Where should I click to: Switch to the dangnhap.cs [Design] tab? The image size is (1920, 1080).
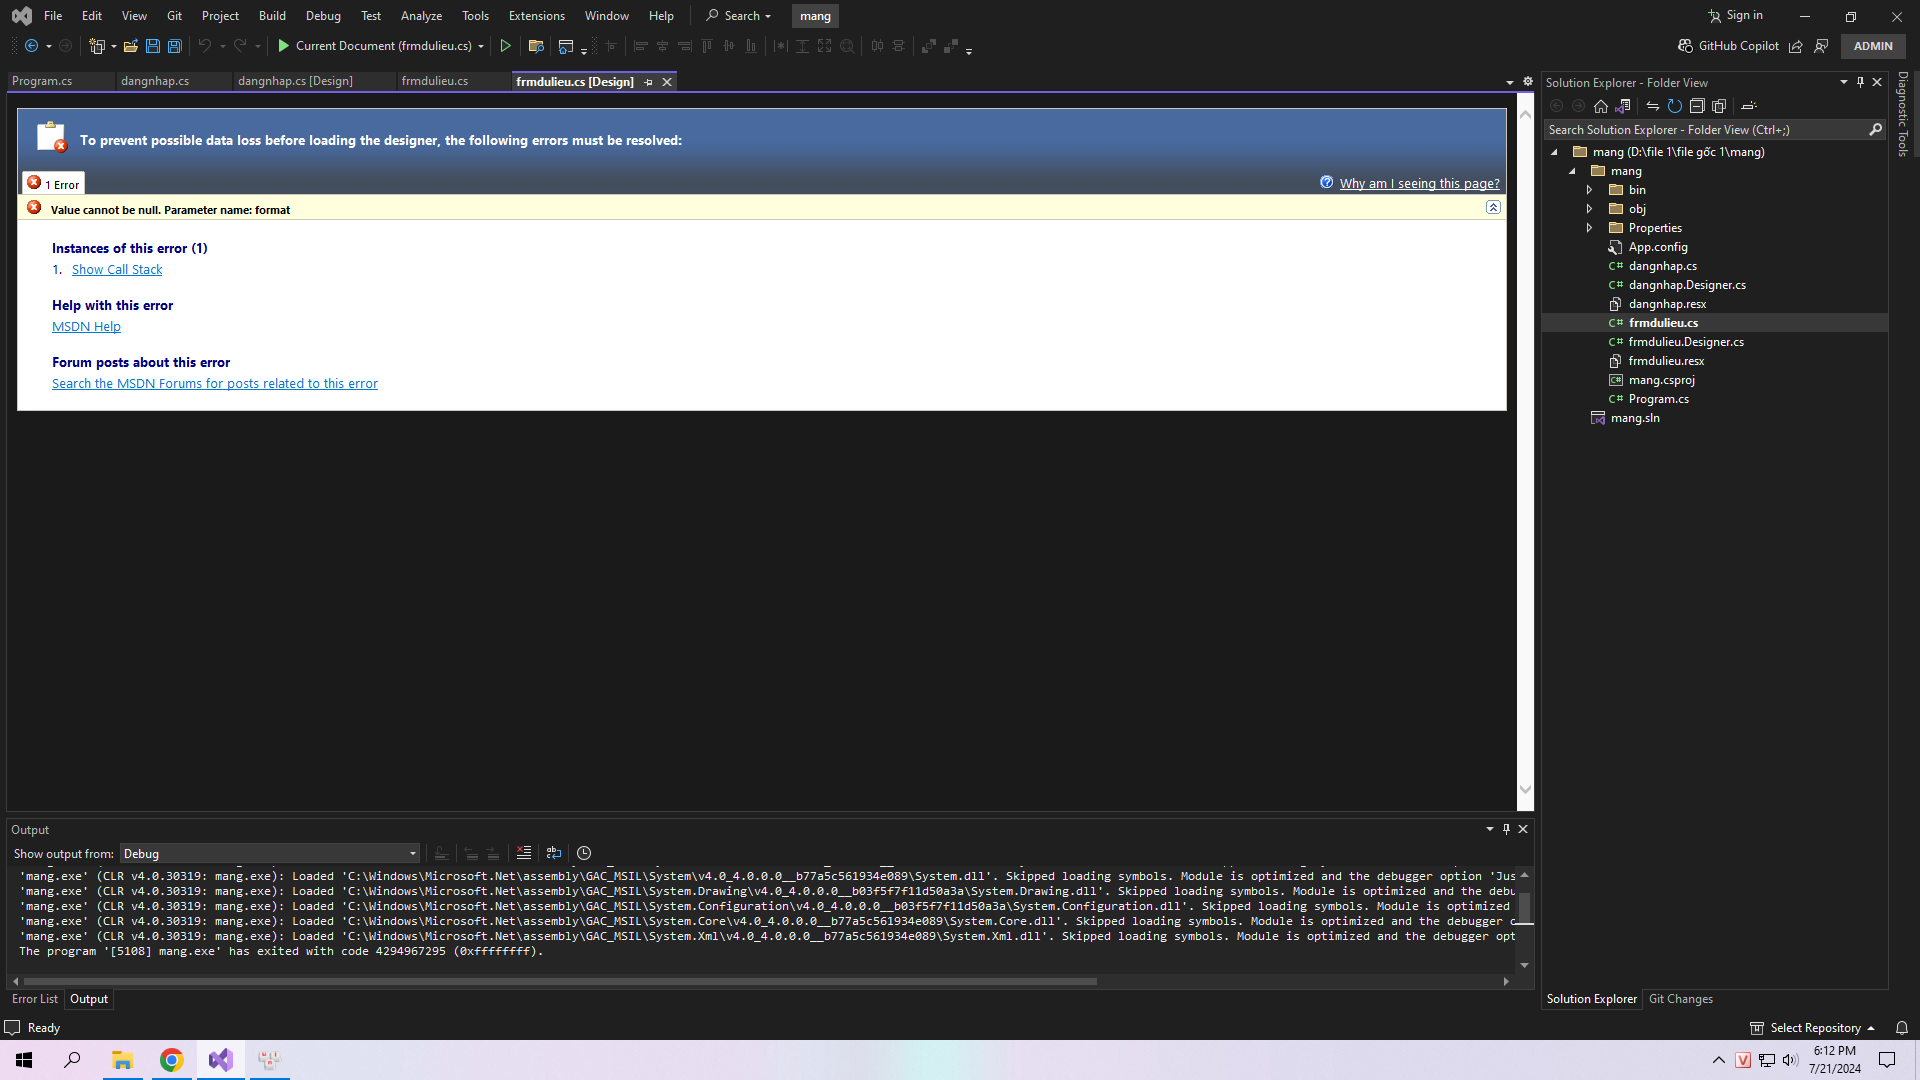point(295,81)
